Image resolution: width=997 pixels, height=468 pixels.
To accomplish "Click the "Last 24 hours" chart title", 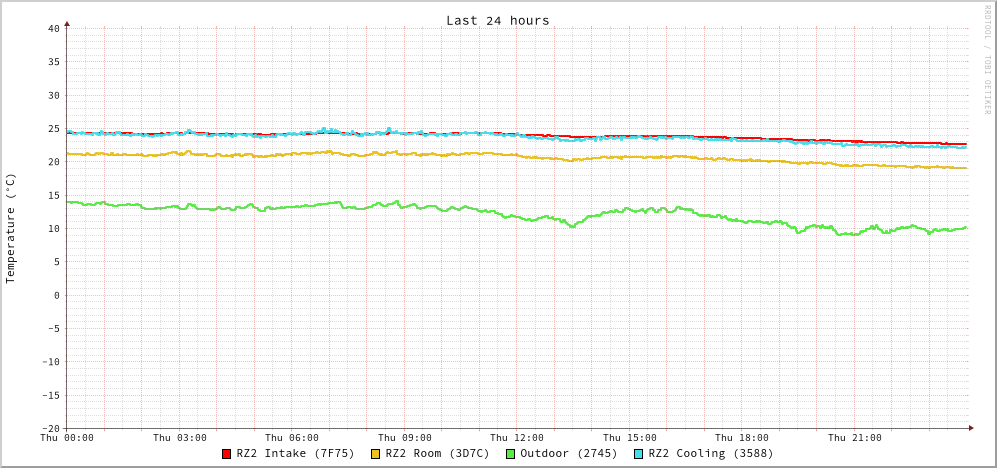I will click(497, 20).
